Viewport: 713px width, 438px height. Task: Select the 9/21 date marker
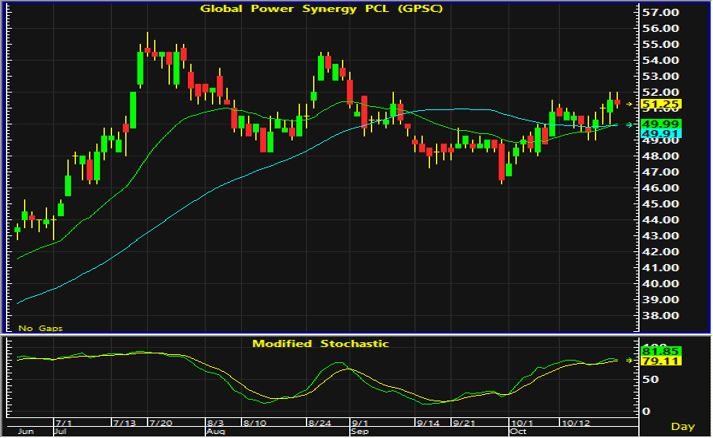coord(464,423)
